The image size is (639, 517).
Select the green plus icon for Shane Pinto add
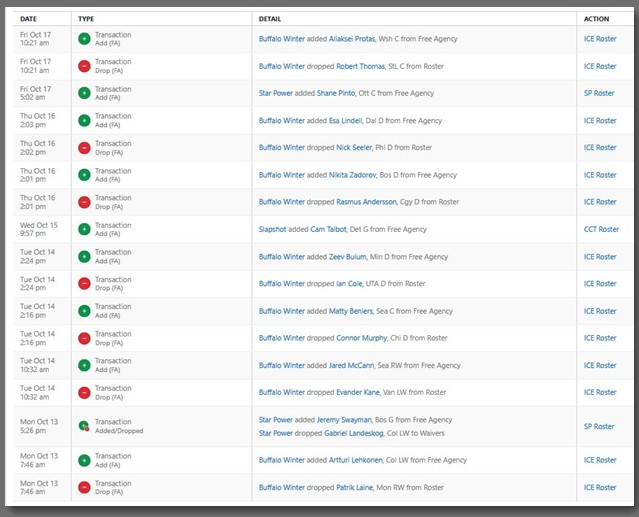84,93
